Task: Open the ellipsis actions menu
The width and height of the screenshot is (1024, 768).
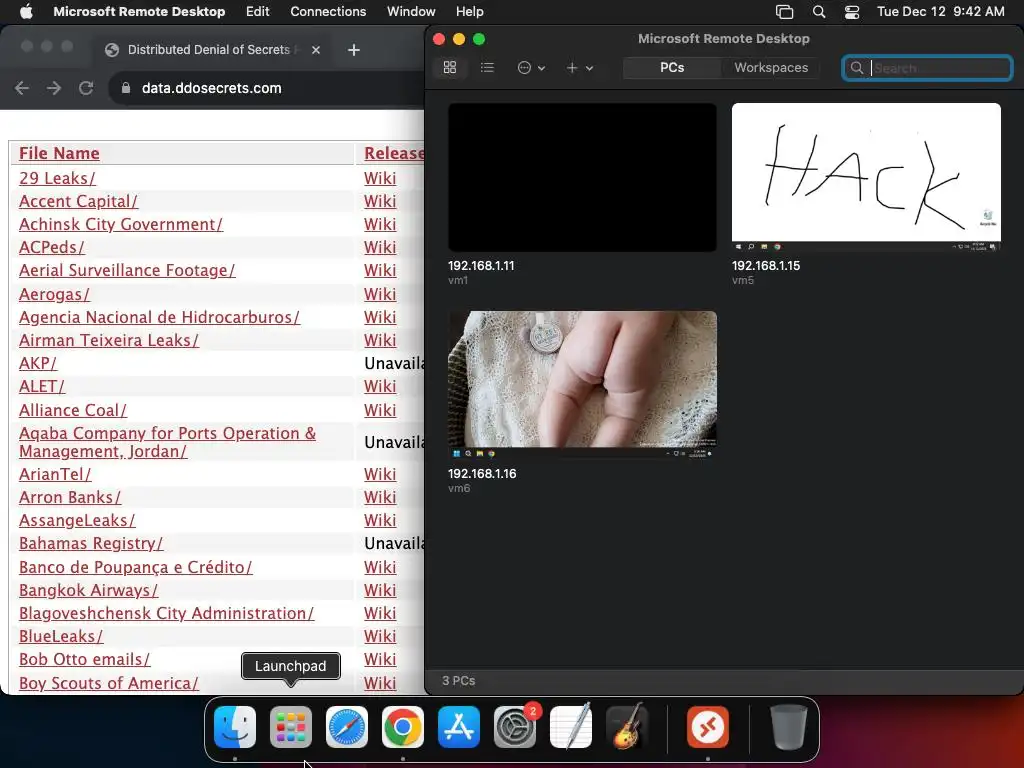Action: pyautogui.click(x=531, y=67)
